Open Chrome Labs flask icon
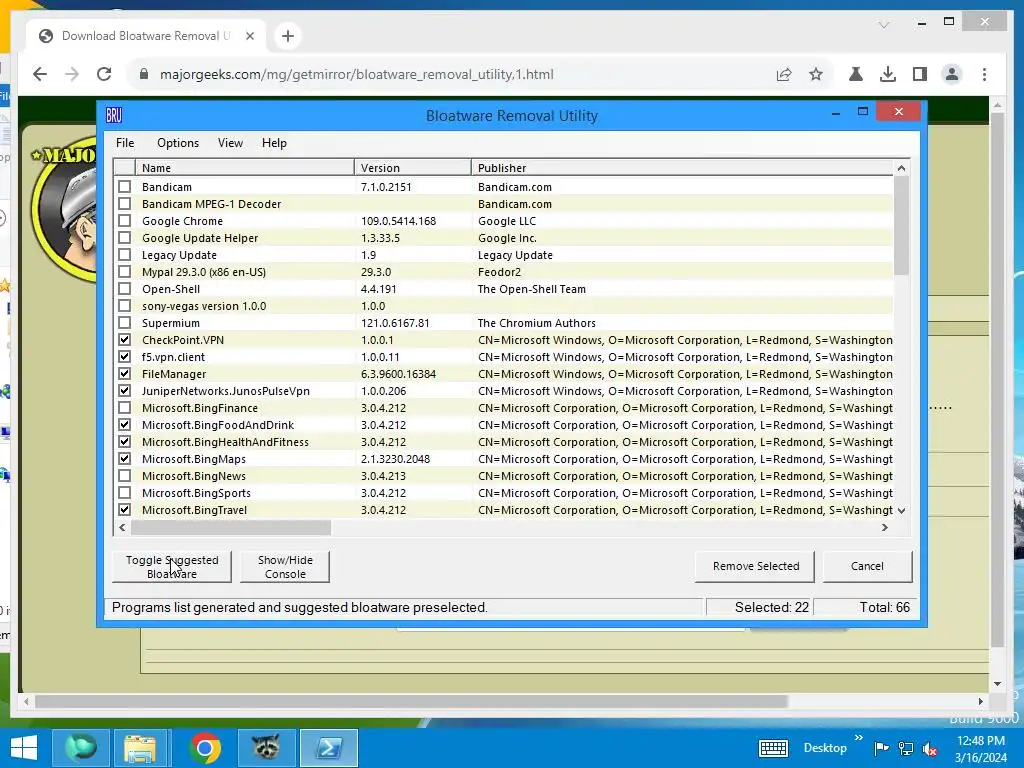The width and height of the screenshot is (1024, 768). [x=856, y=74]
